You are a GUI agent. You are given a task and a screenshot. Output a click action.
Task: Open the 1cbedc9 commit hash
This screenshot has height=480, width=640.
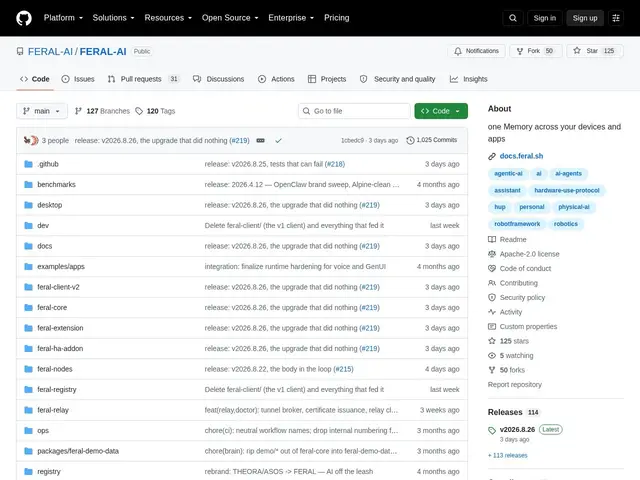[x=352, y=140]
